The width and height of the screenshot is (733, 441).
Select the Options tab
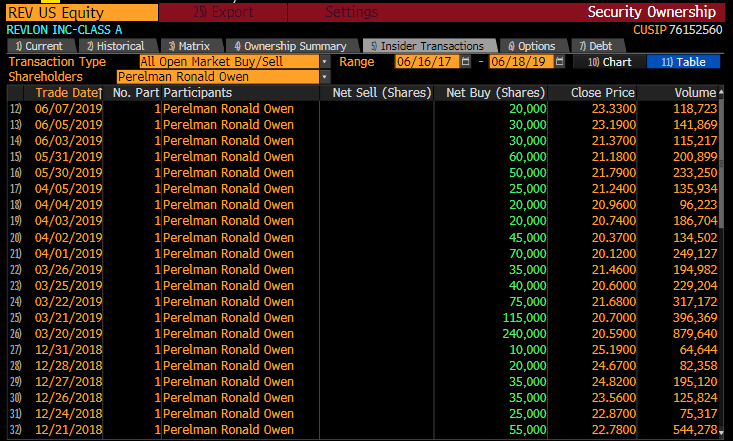coord(531,46)
